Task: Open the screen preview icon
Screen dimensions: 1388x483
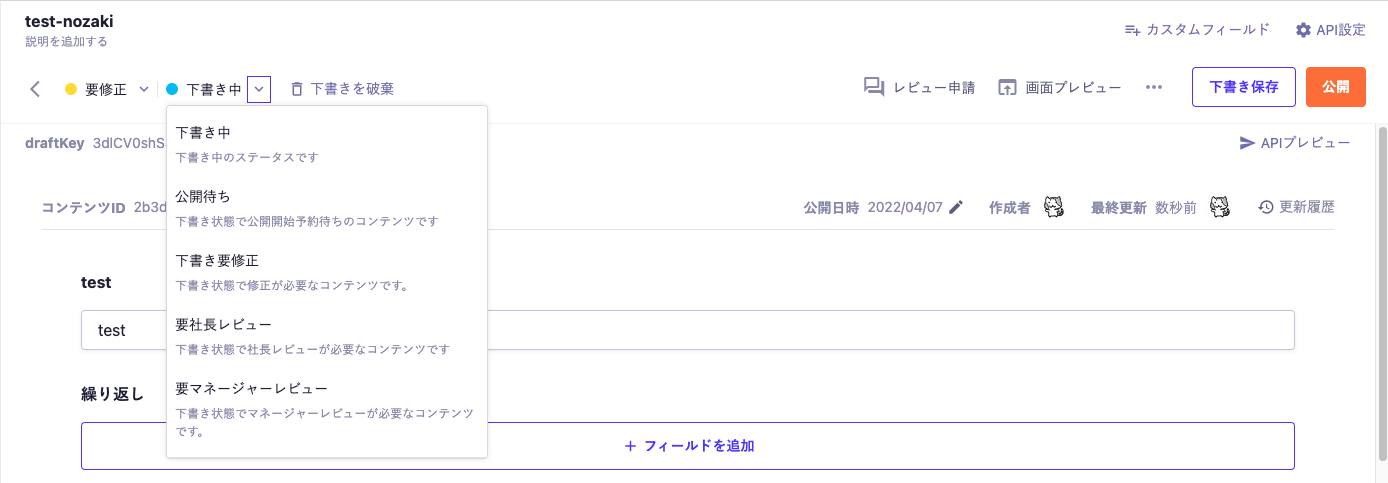Action: pyautogui.click(x=1007, y=87)
